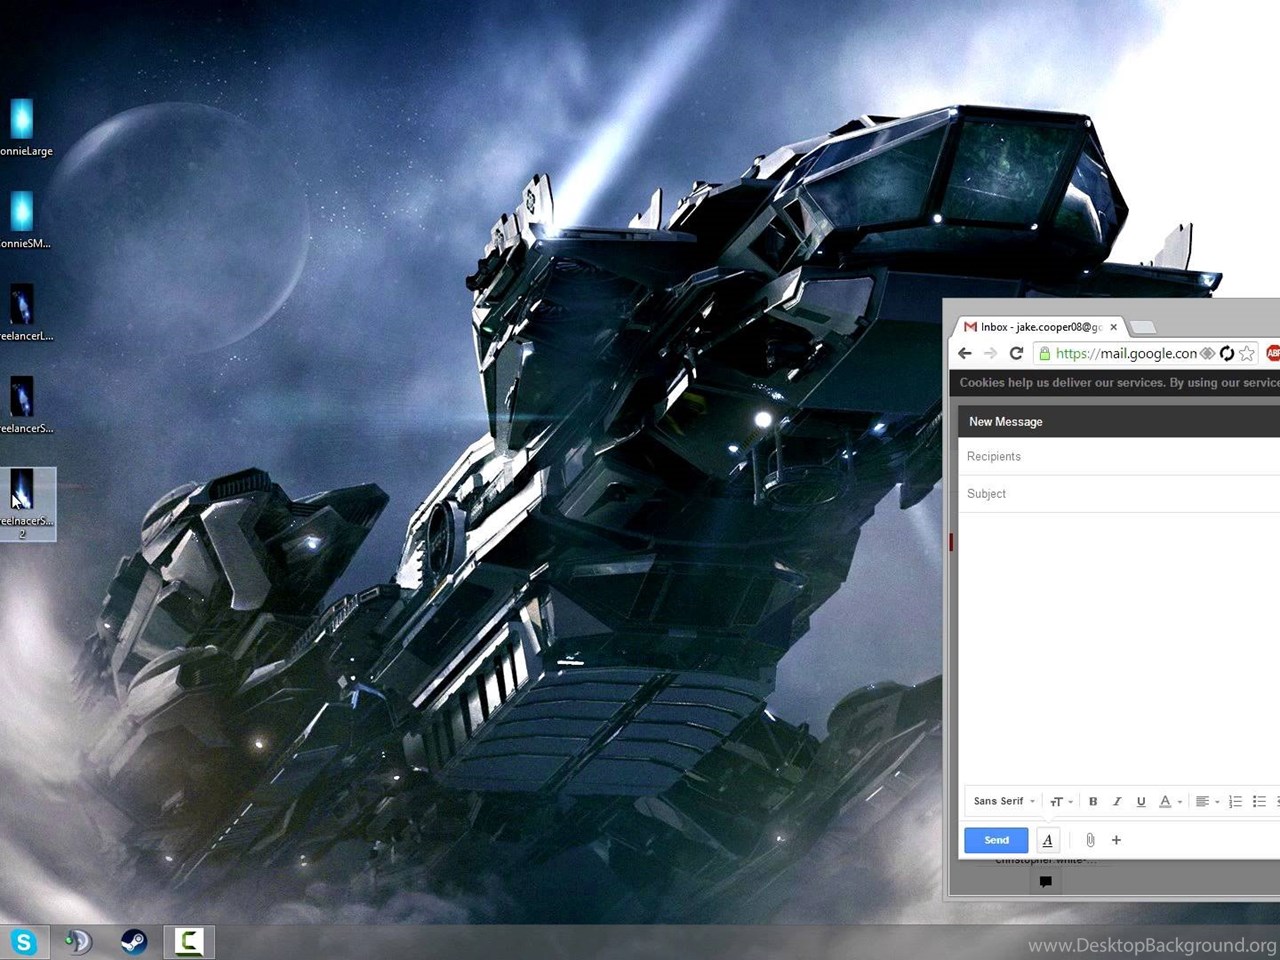The height and width of the screenshot is (960, 1280).
Task: Toggle italic formatting in compose toolbar
Action: 1117,801
